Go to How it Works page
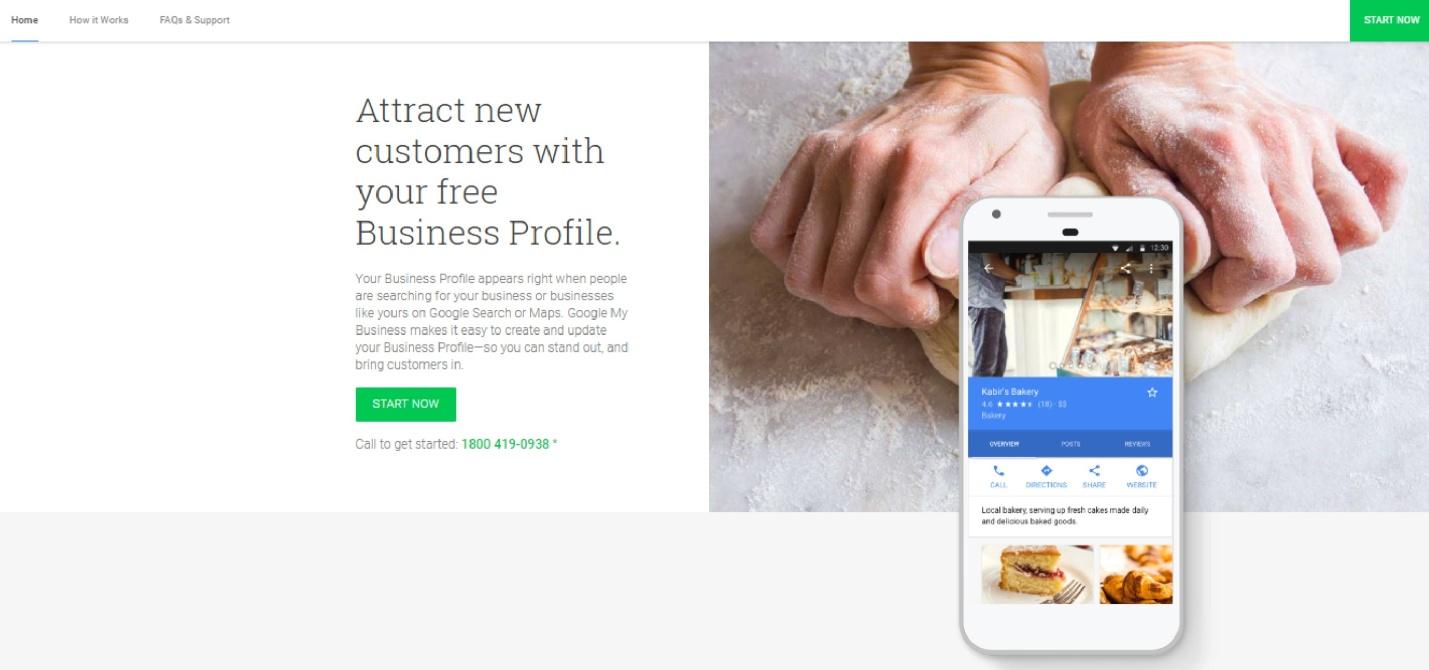The image size is (1429, 670). coord(99,20)
